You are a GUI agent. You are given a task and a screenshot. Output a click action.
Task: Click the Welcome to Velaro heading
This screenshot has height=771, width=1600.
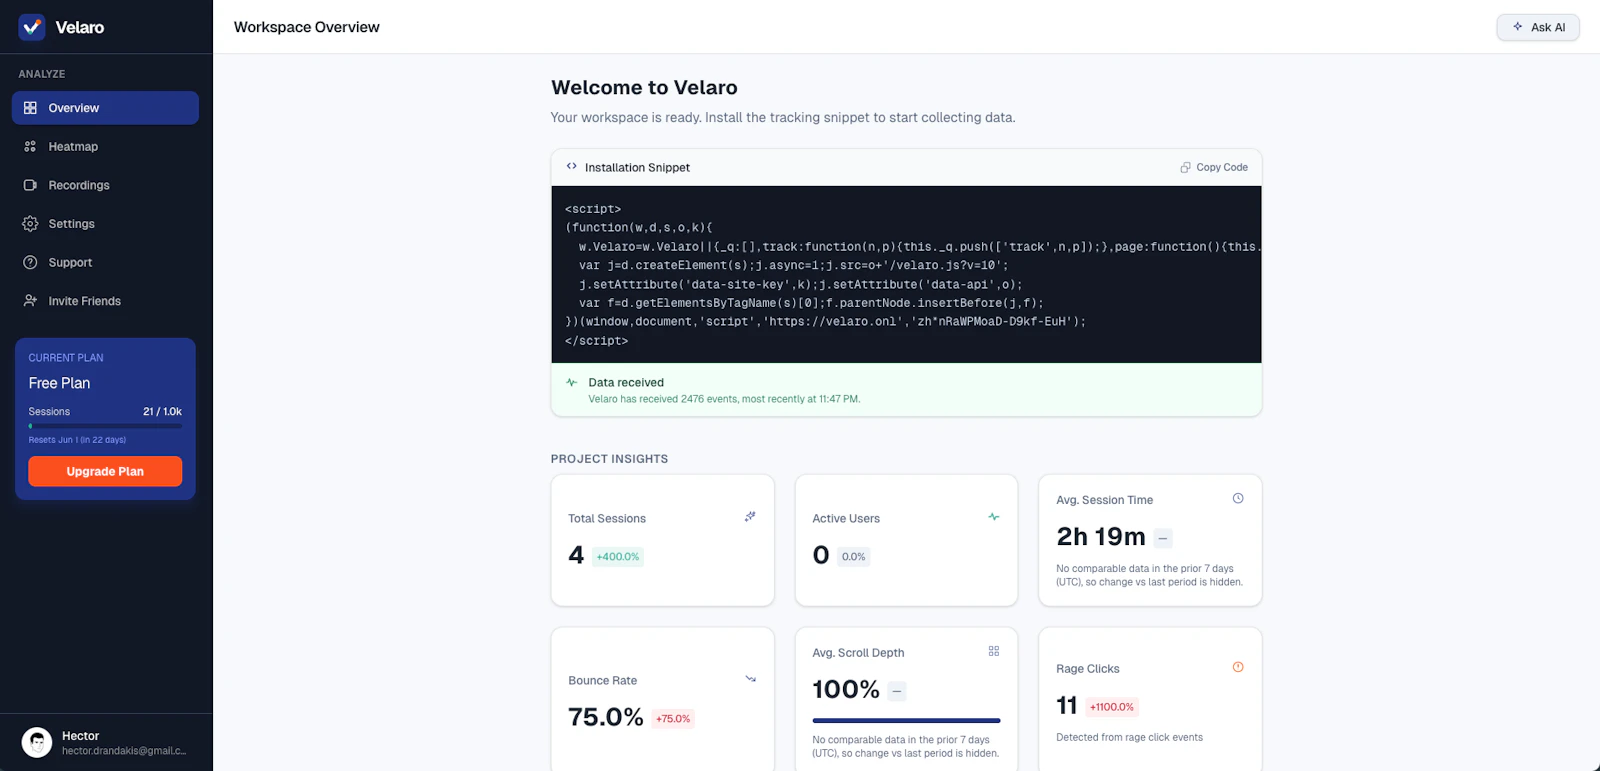[644, 88]
